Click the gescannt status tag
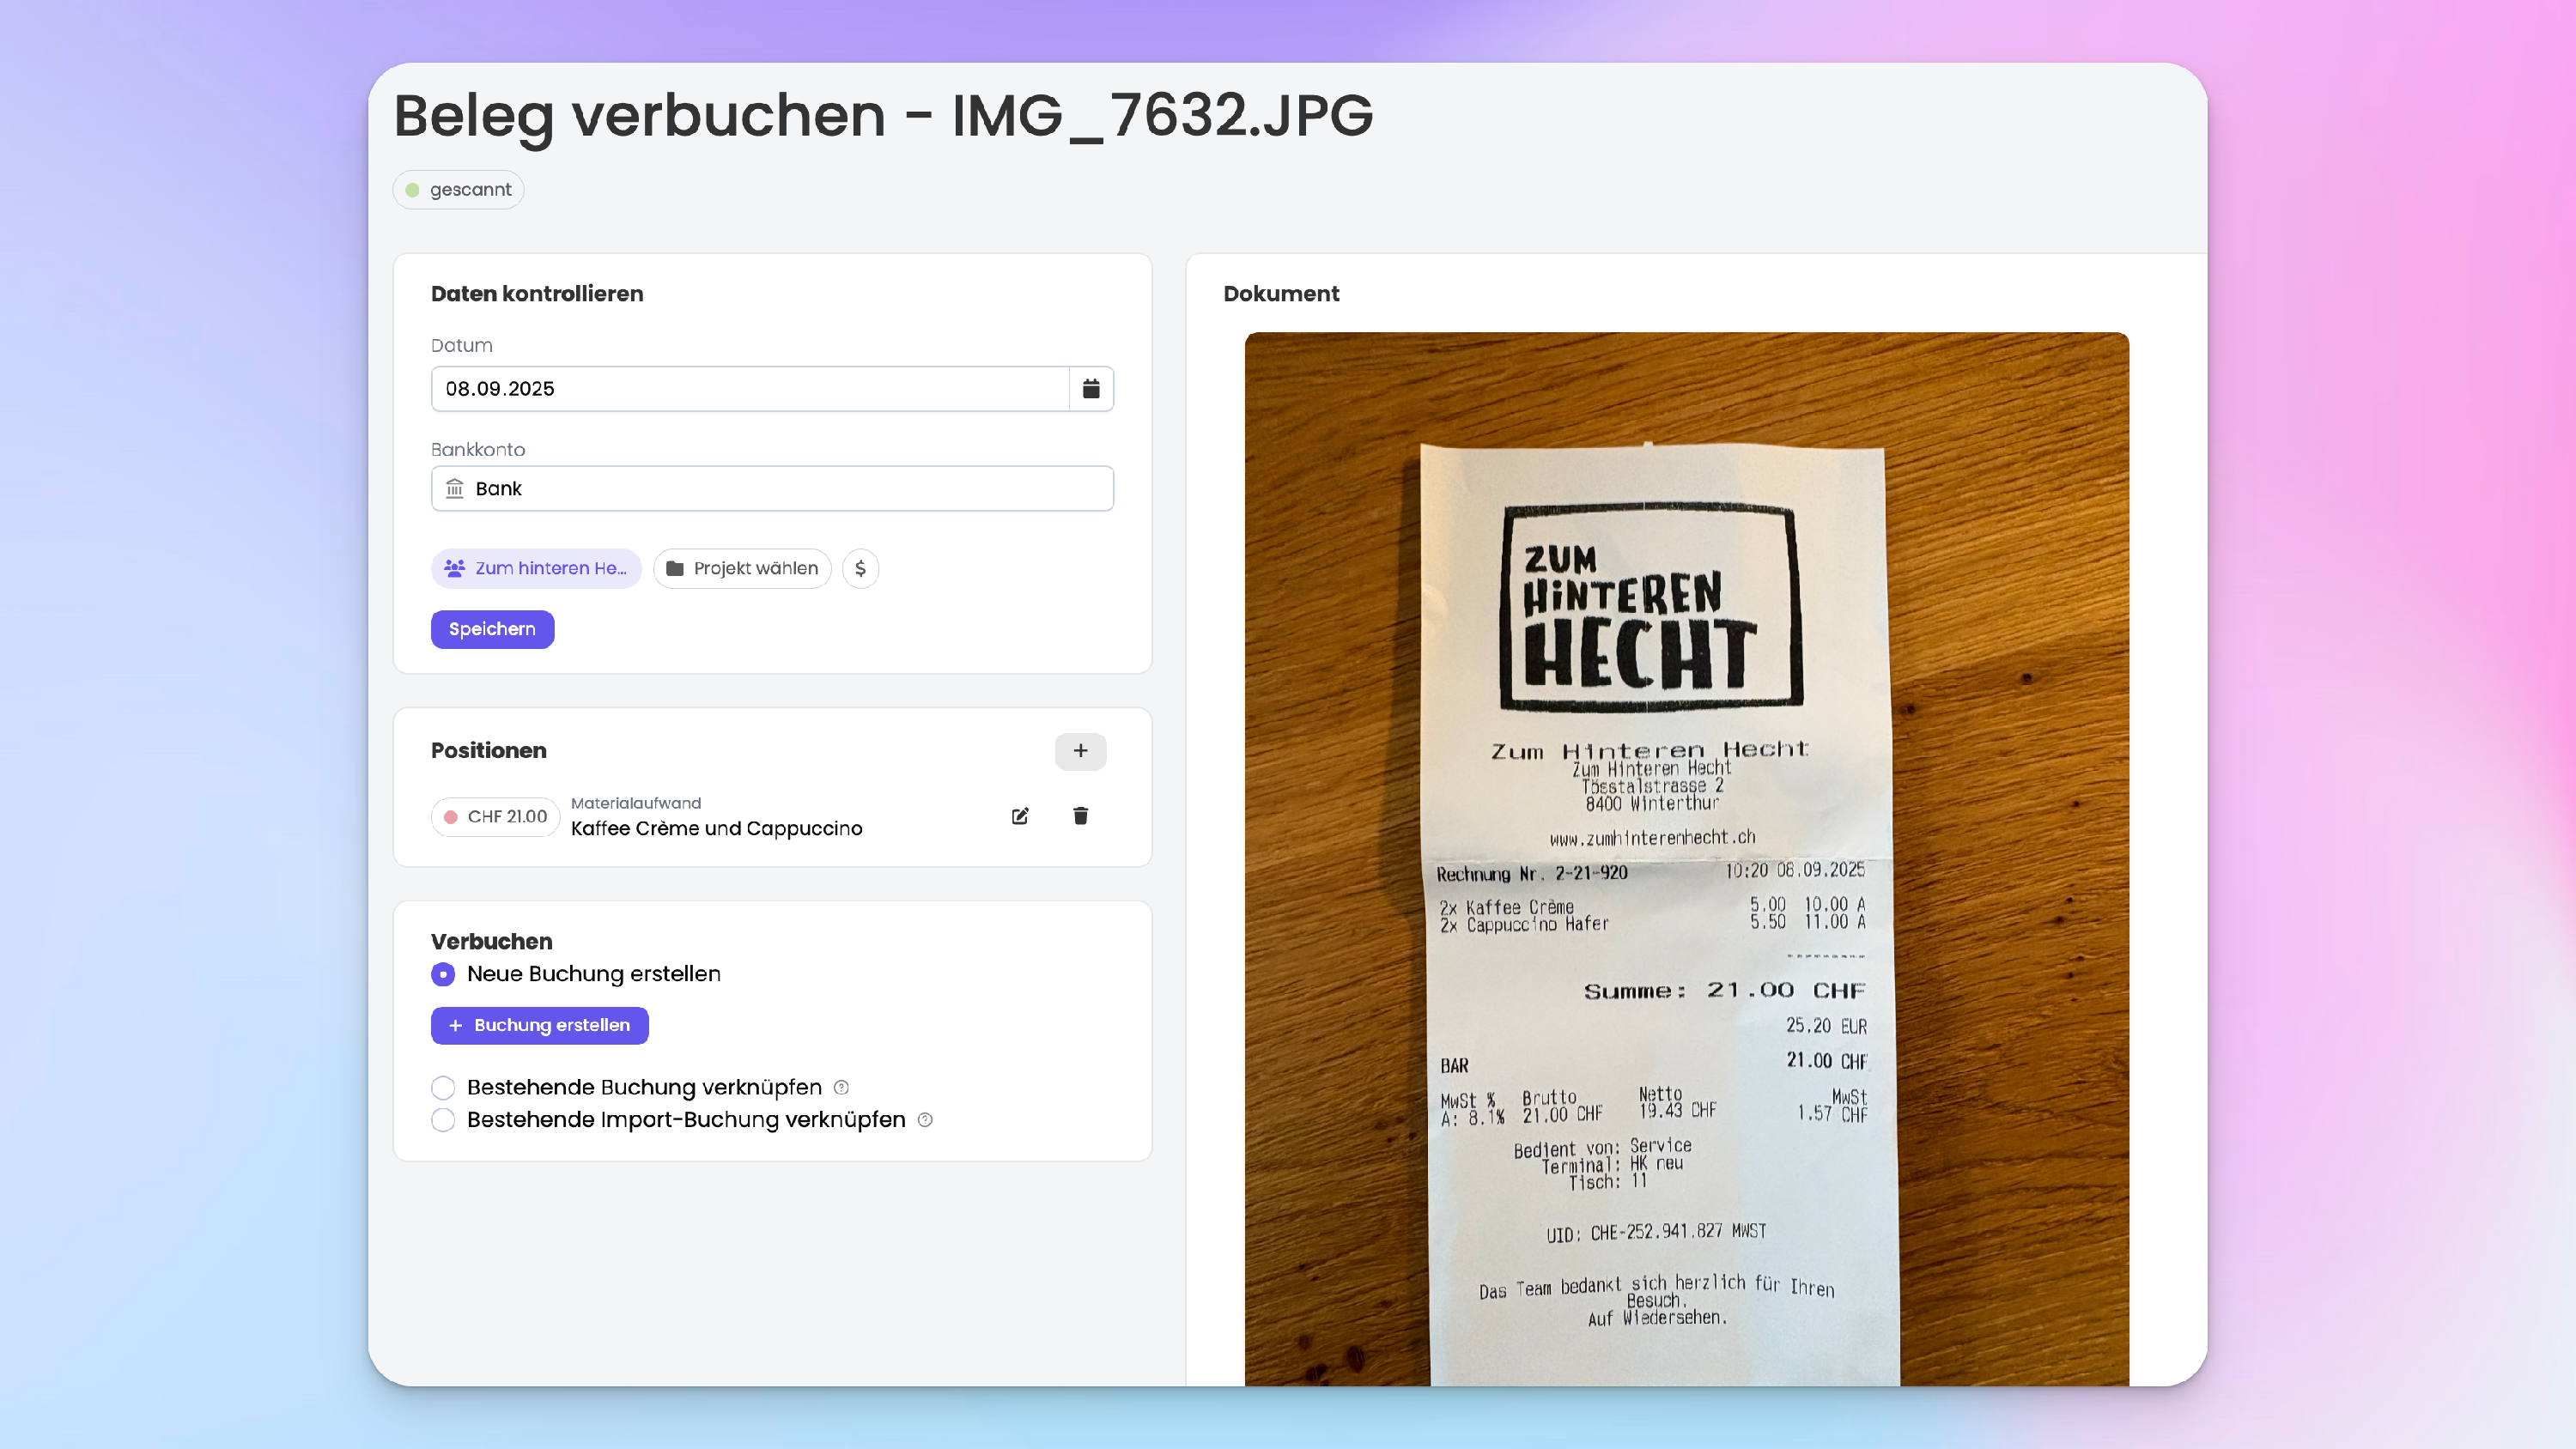The height and width of the screenshot is (1449, 2576). click(x=459, y=190)
